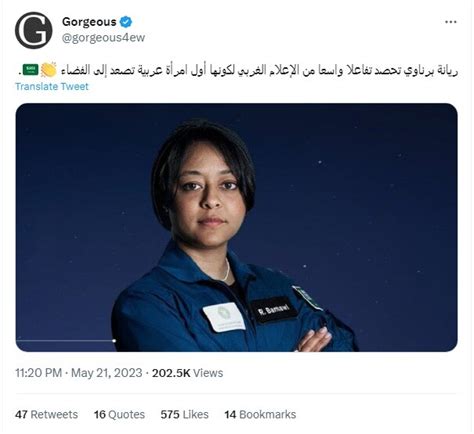Show the 575 Likes list

[184, 414]
